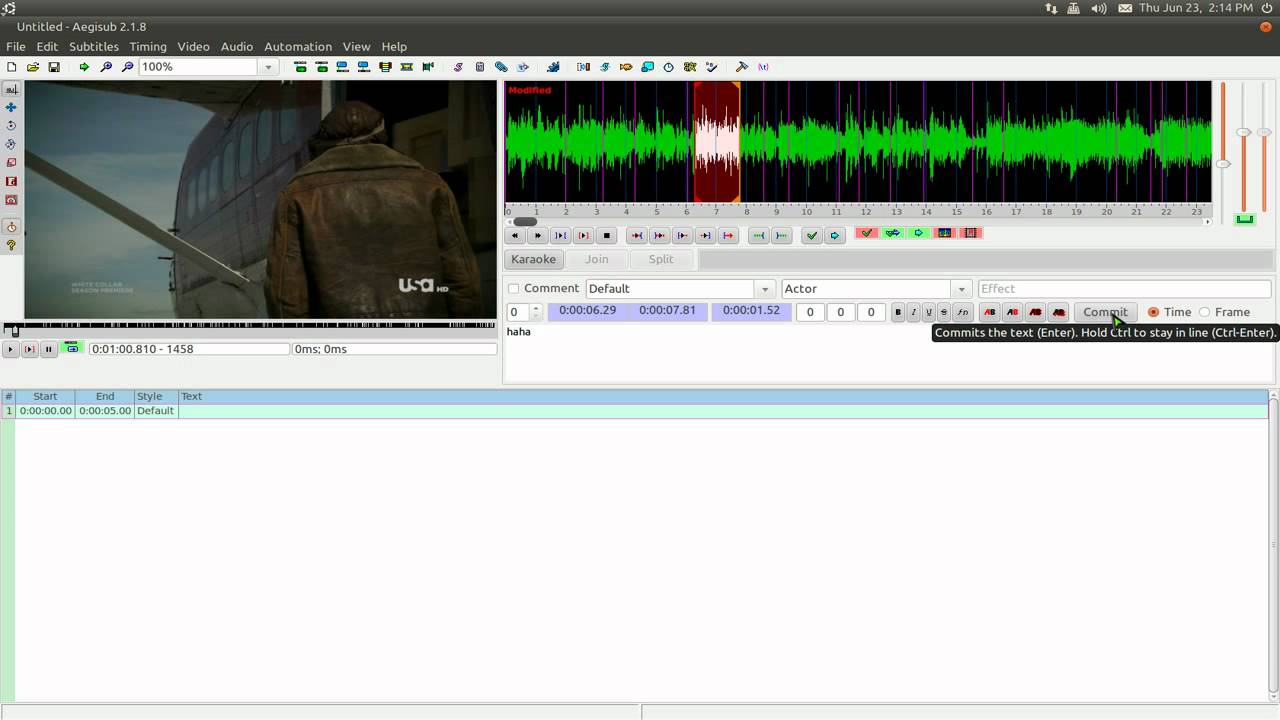Screen dimensions: 1280x720
Task: Stop audio playback
Action: 606,236
